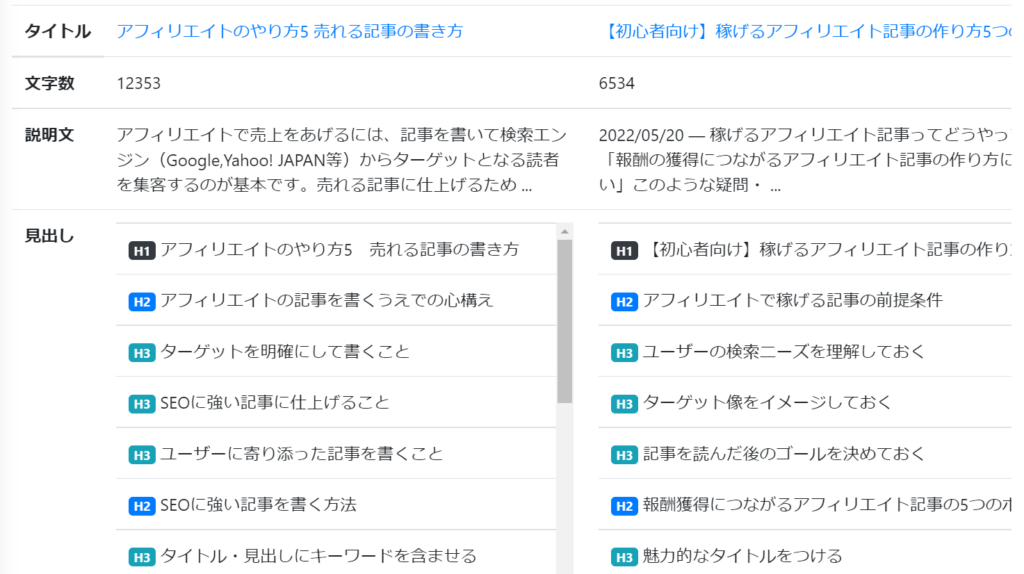Click the H3 badge beside 'ユーザーの検索ニーズを理解しておく'
This screenshot has width=1024, height=574.
tap(624, 353)
